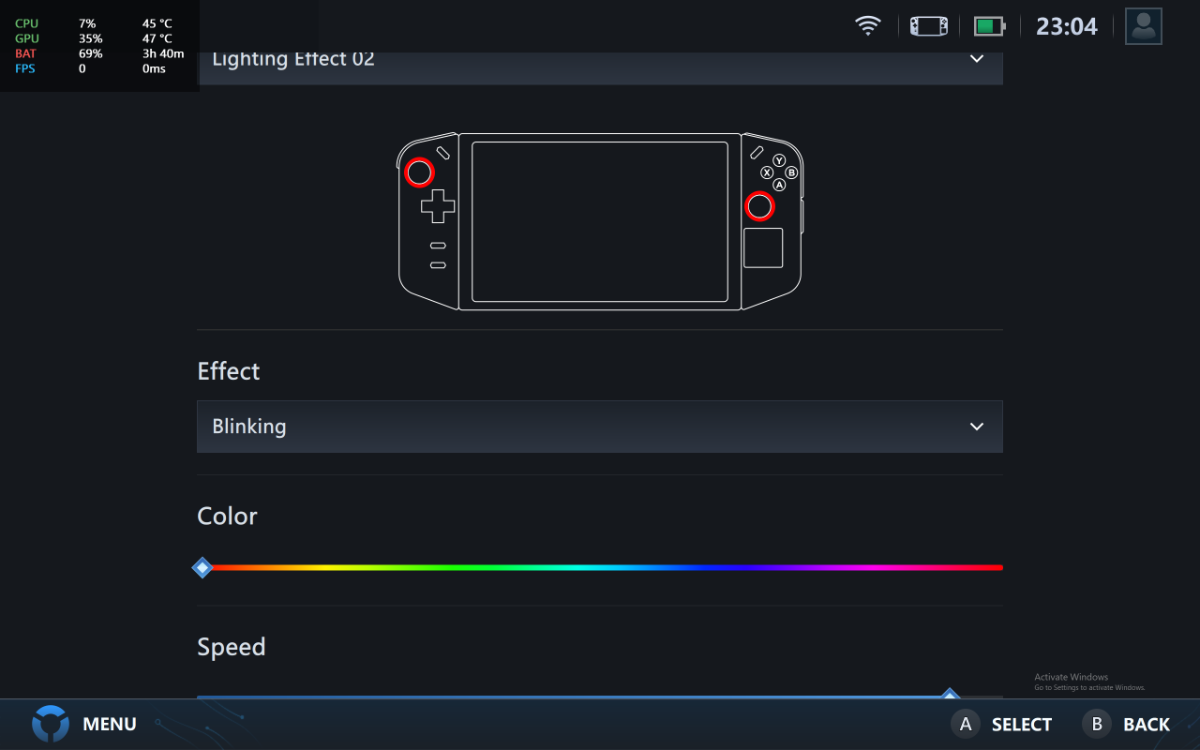Select the left joystick light ring
This screenshot has width=1200, height=750.
click(x=419, y=173)
